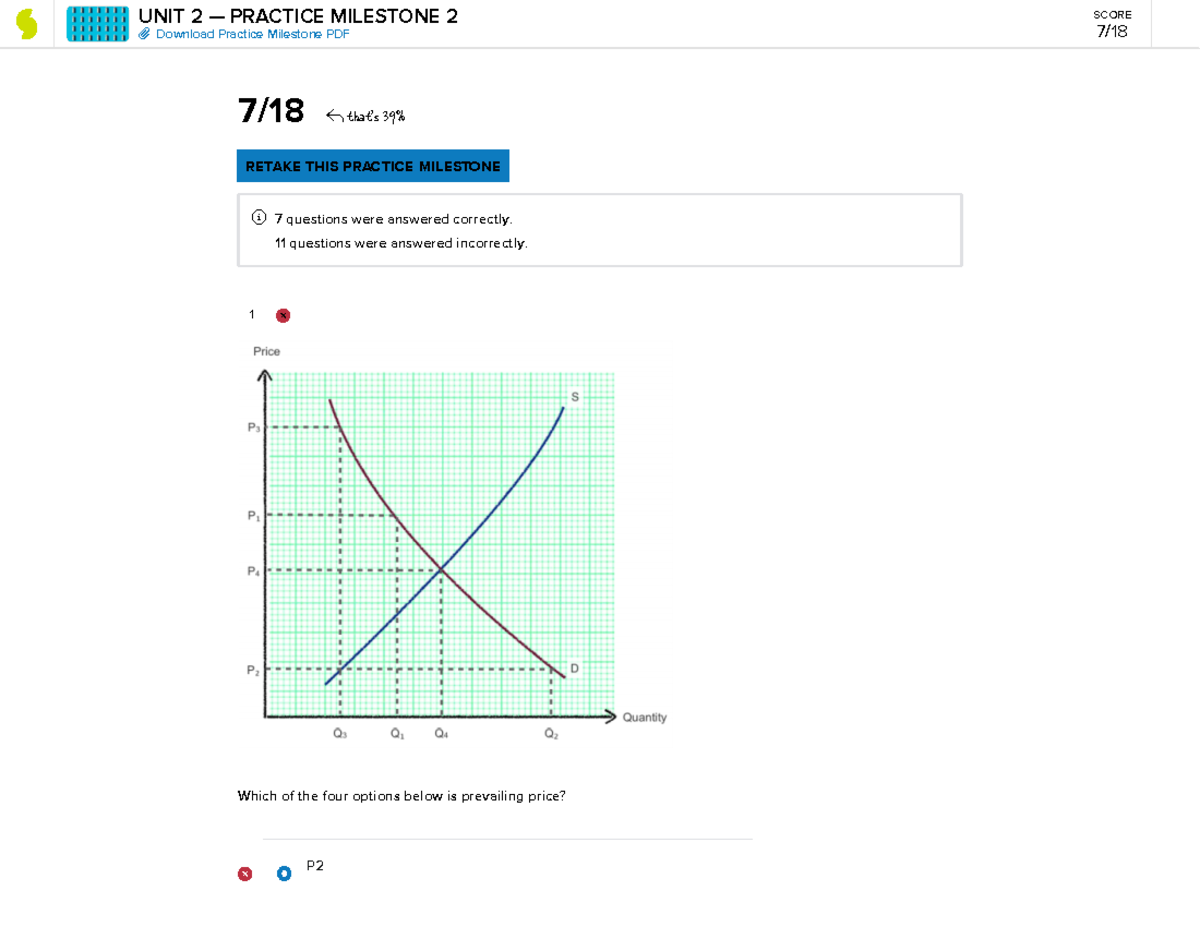Click the S label on the supply curve
The image size is (1200, 927).
[x=573, y=397]
